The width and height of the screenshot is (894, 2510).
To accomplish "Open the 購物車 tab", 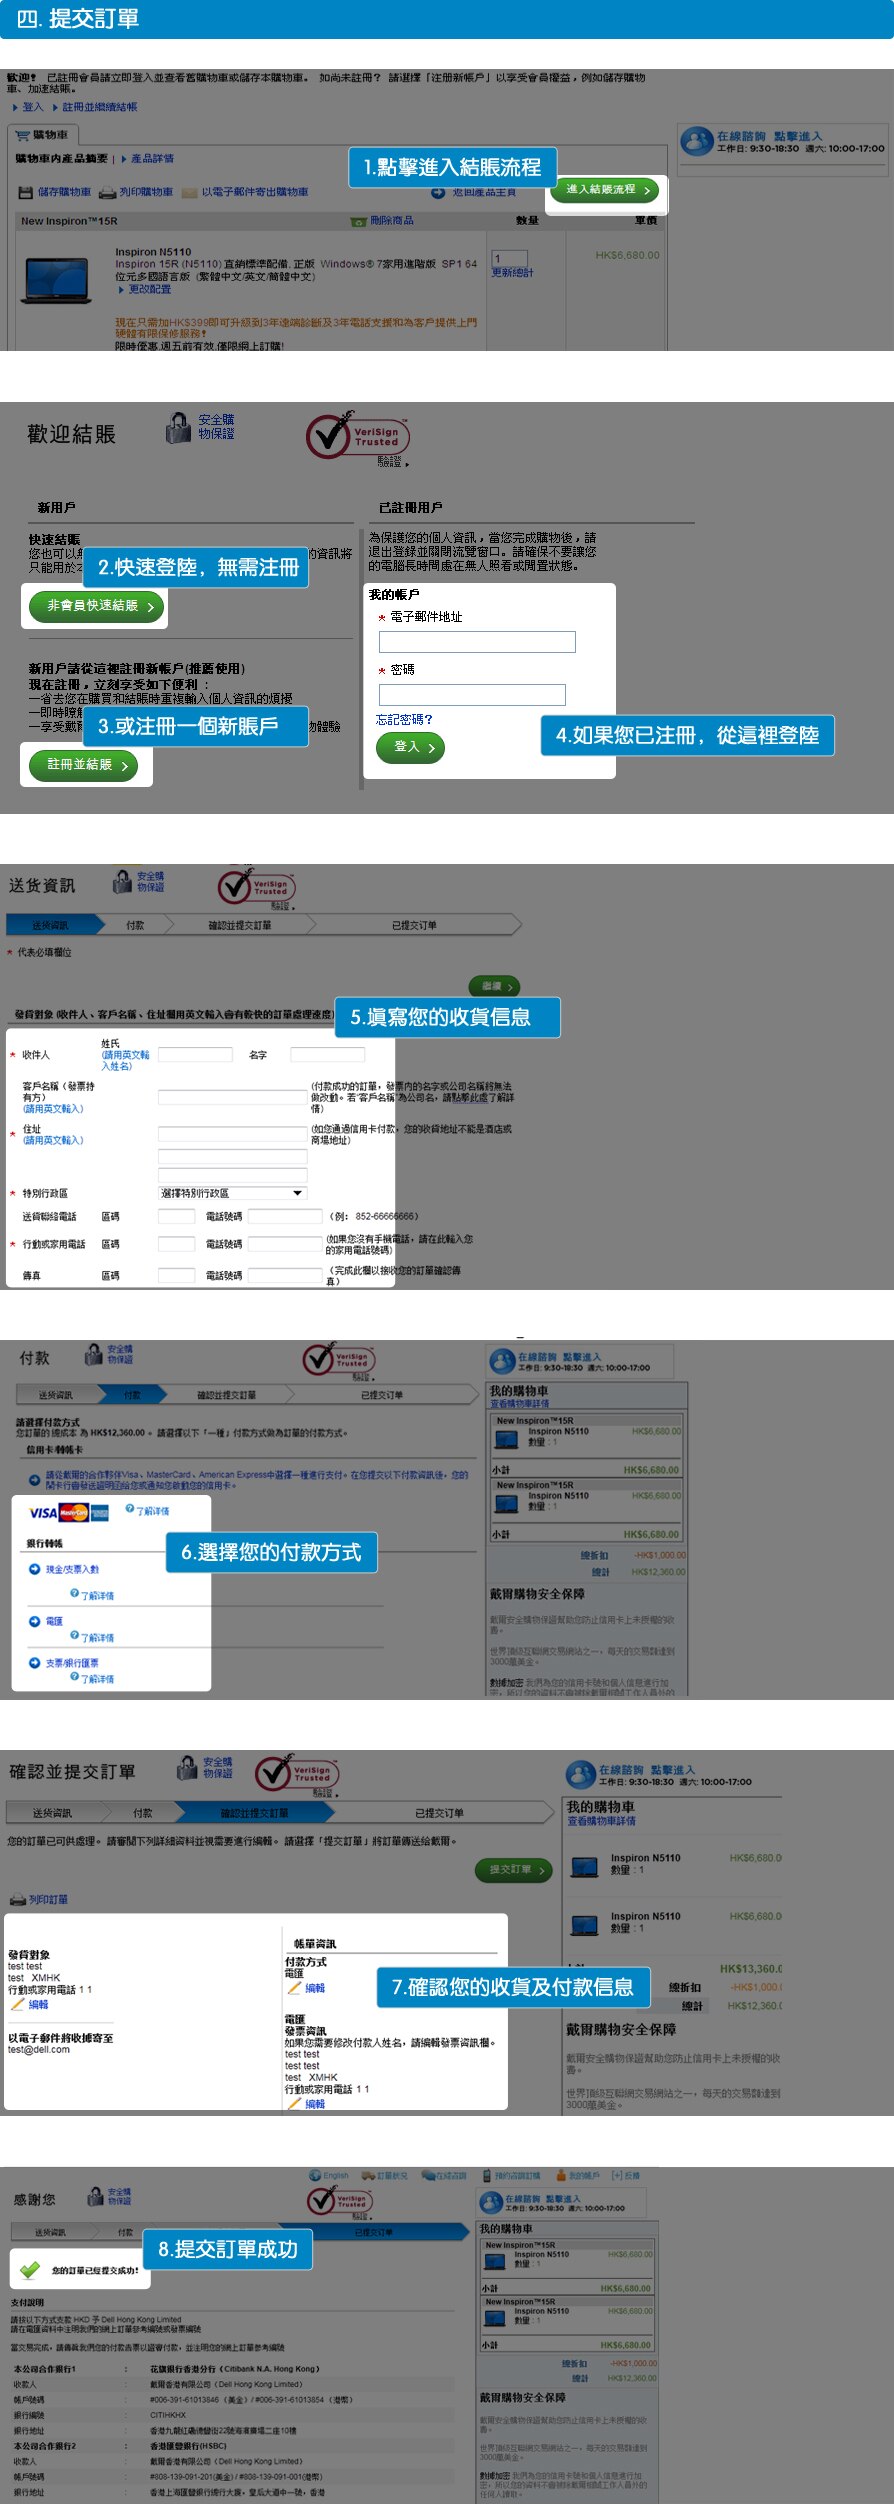I will 42,135.
